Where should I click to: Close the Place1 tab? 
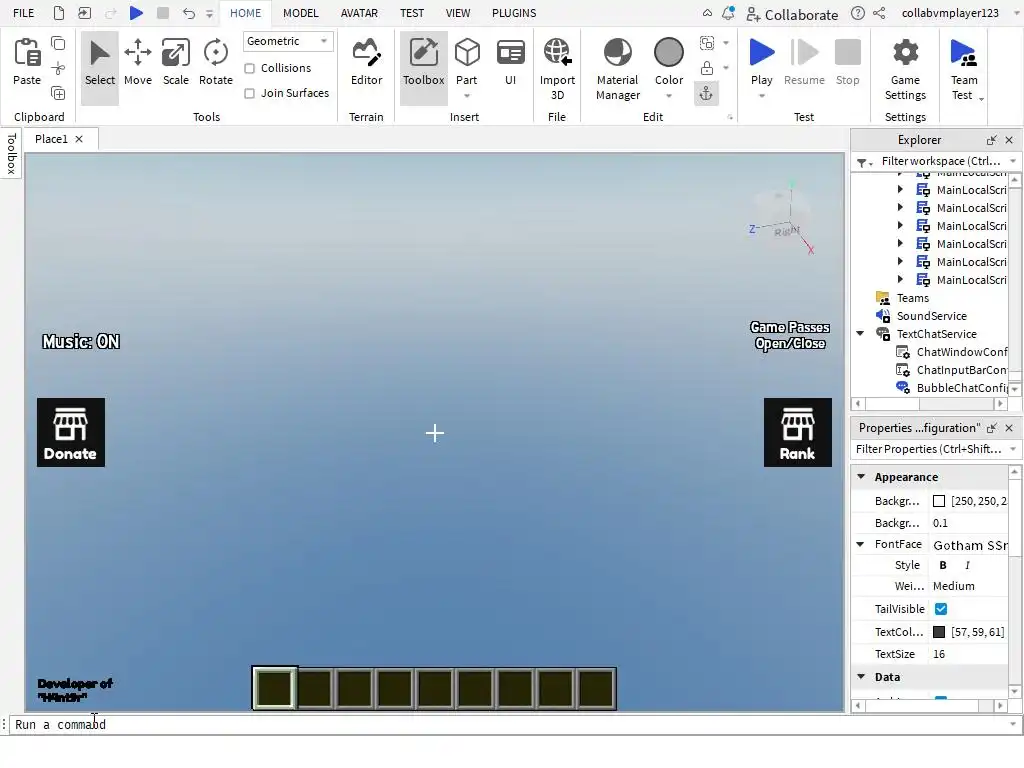tap(79, 139)
